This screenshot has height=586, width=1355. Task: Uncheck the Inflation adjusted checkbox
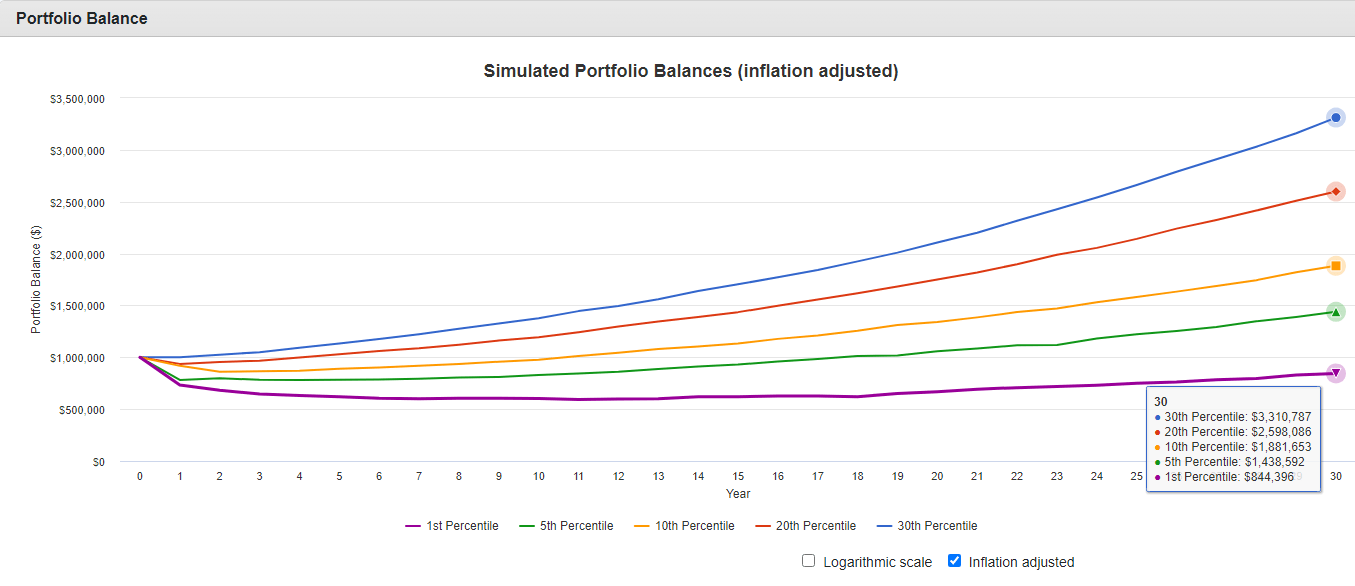954,561
